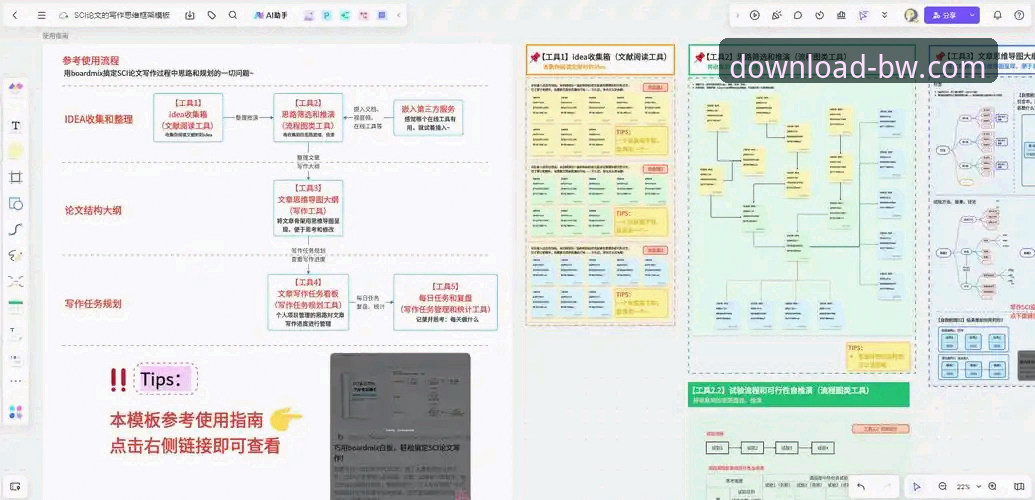The height and width of the screenshot is (500, 1035).
Task: Open the timer tool
Action: tap(820, 15)
